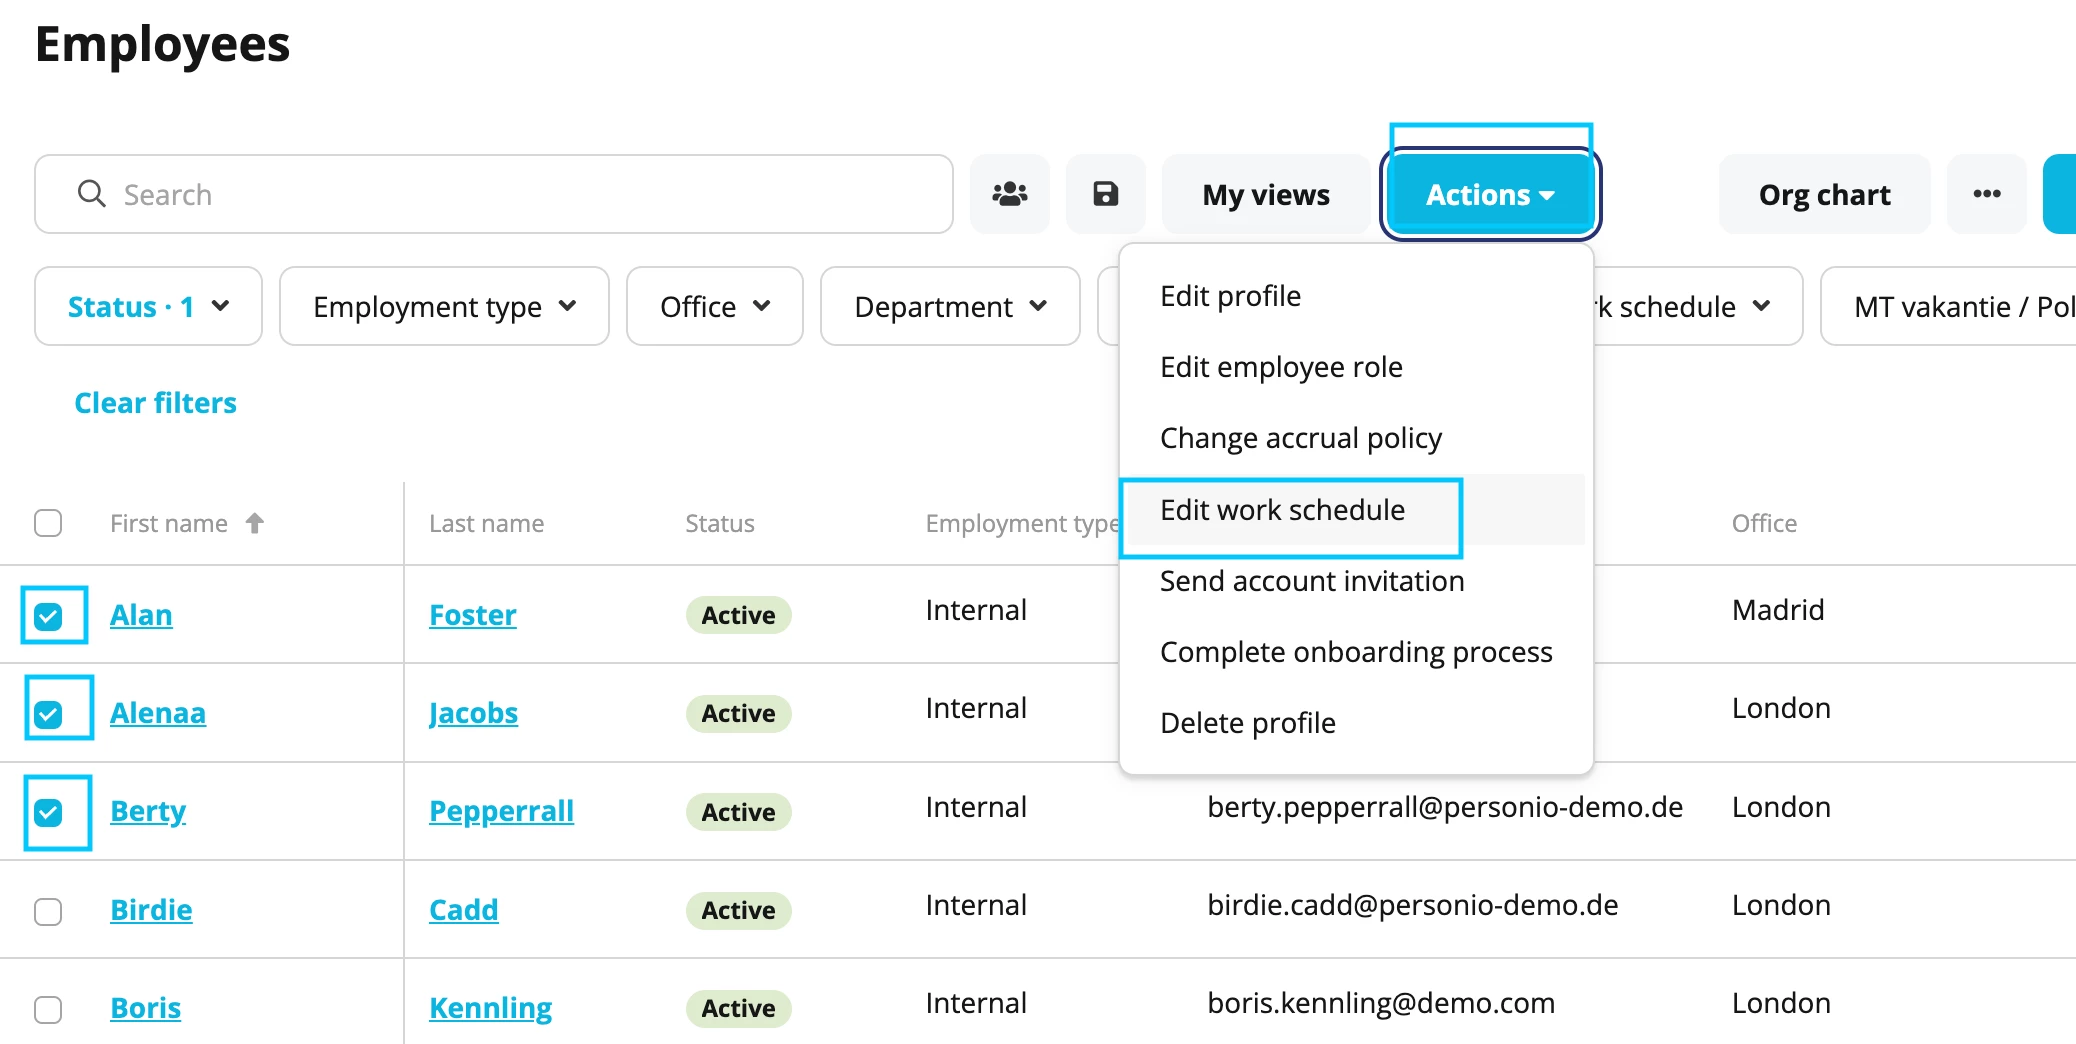
Task: Open Berty's profile link
Action: click(148, 811)
